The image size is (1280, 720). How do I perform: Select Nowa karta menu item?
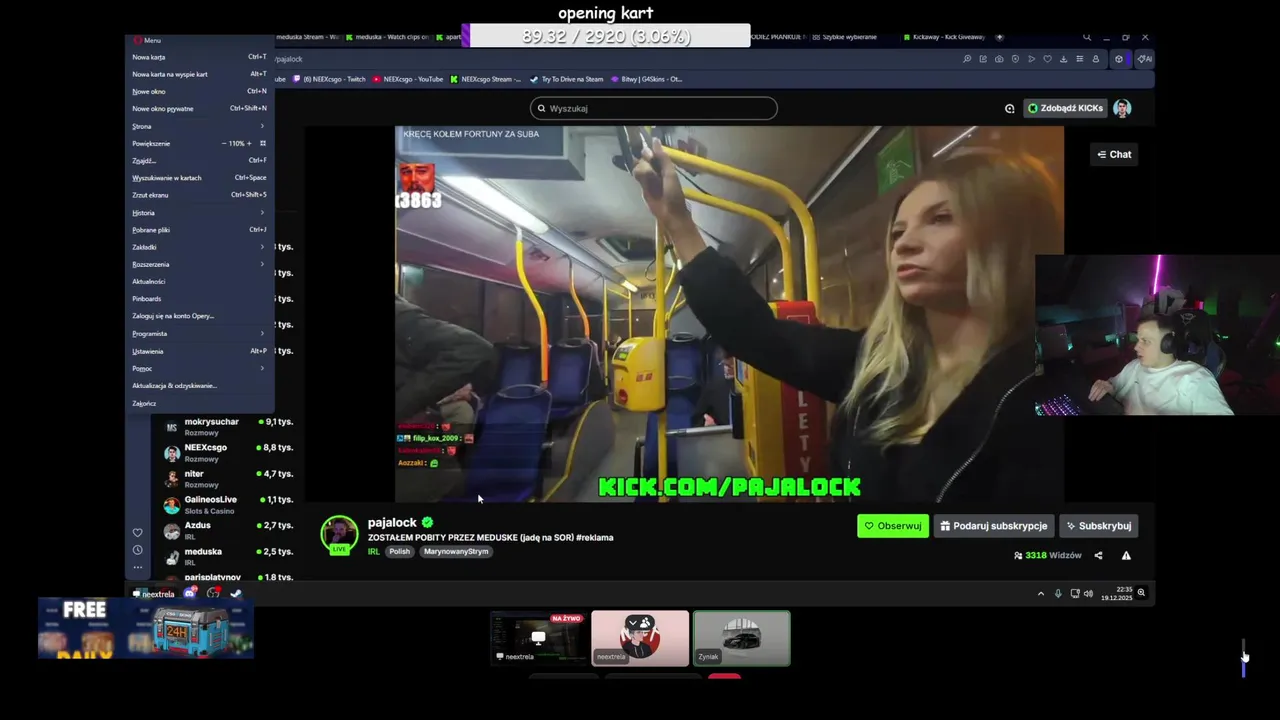point(200,57)
